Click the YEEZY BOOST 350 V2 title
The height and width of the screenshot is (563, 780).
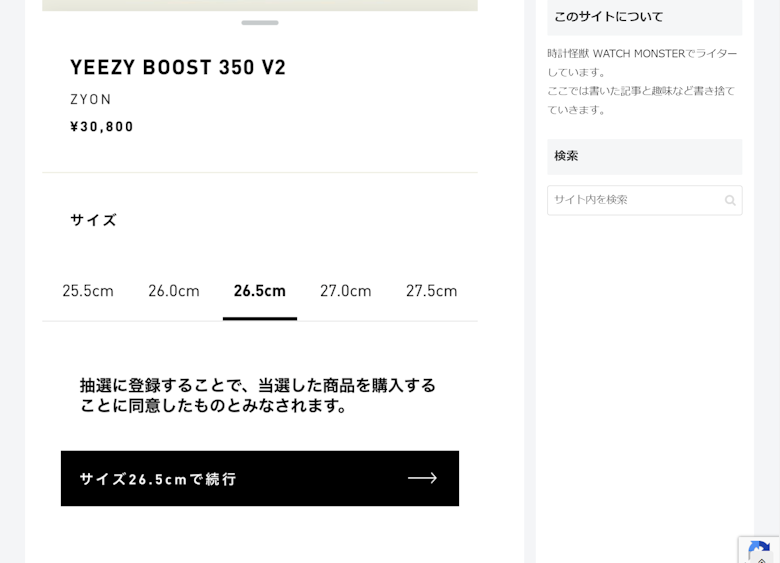tap(178, 67)
